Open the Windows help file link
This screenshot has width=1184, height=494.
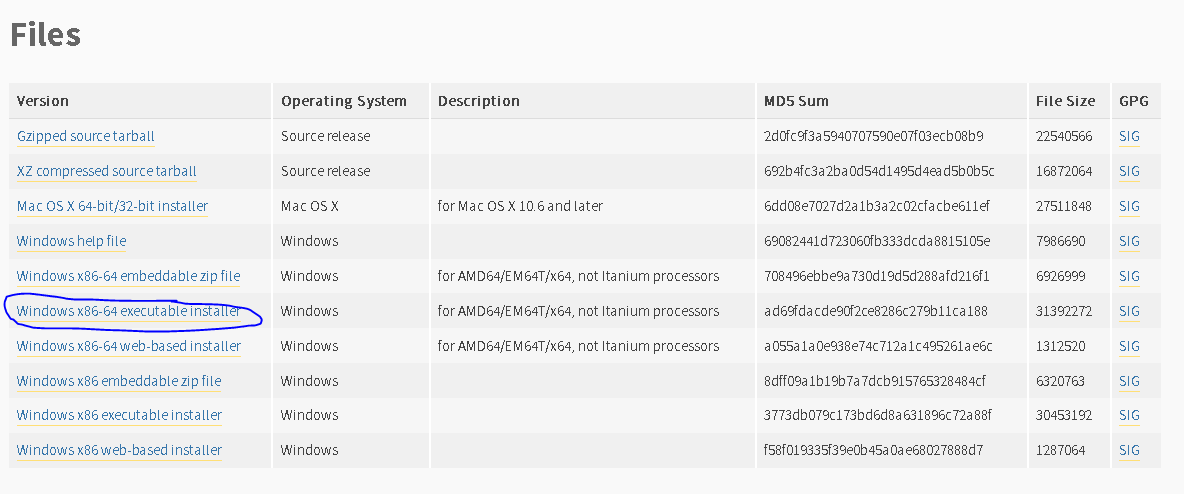click(x=72, y=241)
